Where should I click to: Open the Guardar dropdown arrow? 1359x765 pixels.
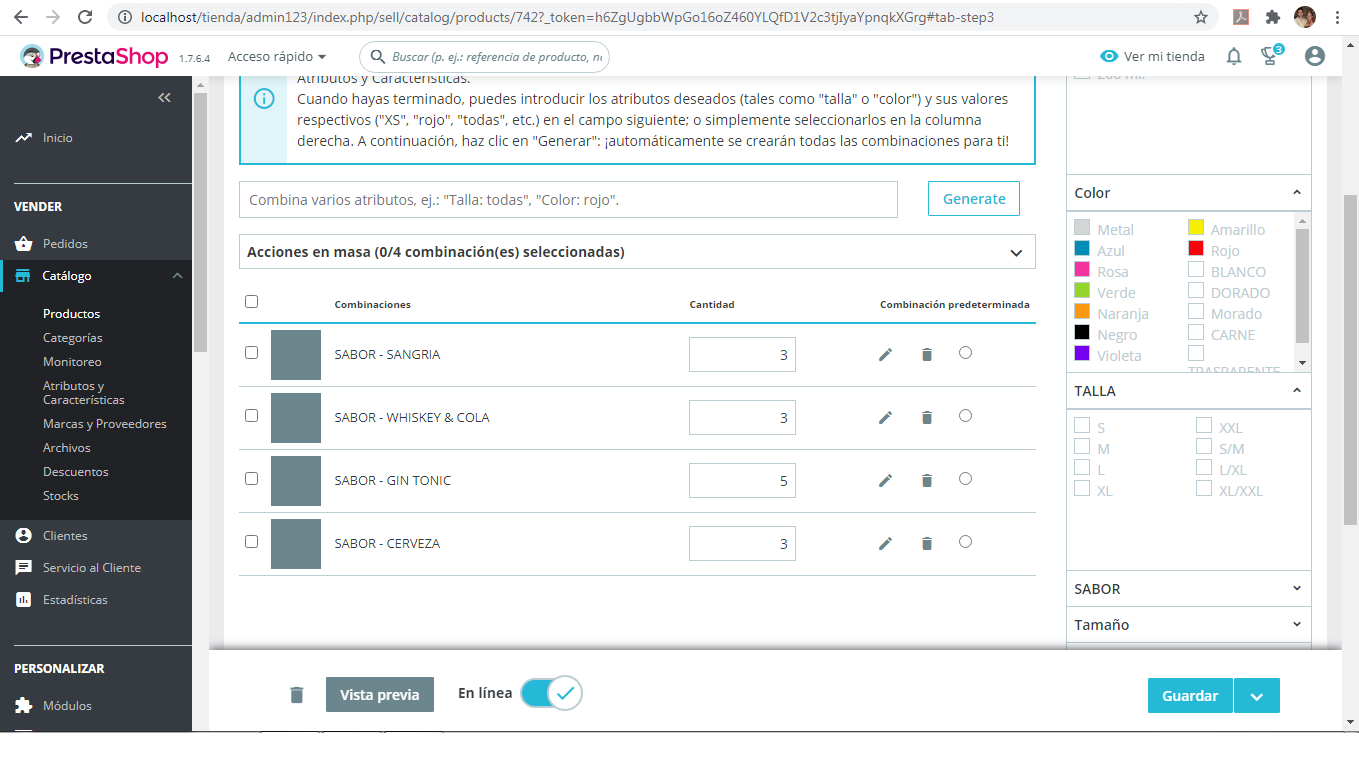[1257, 696]
